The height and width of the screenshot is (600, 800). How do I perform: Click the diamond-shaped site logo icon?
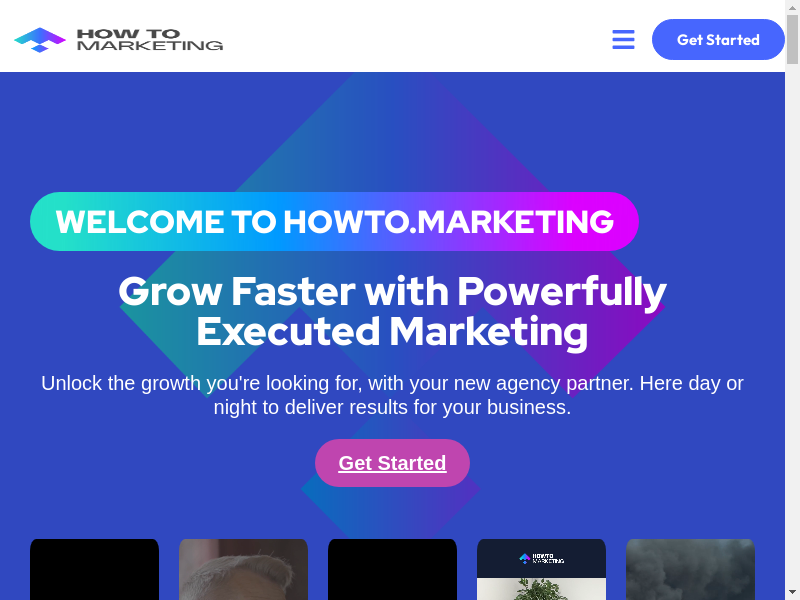point(40,39)
